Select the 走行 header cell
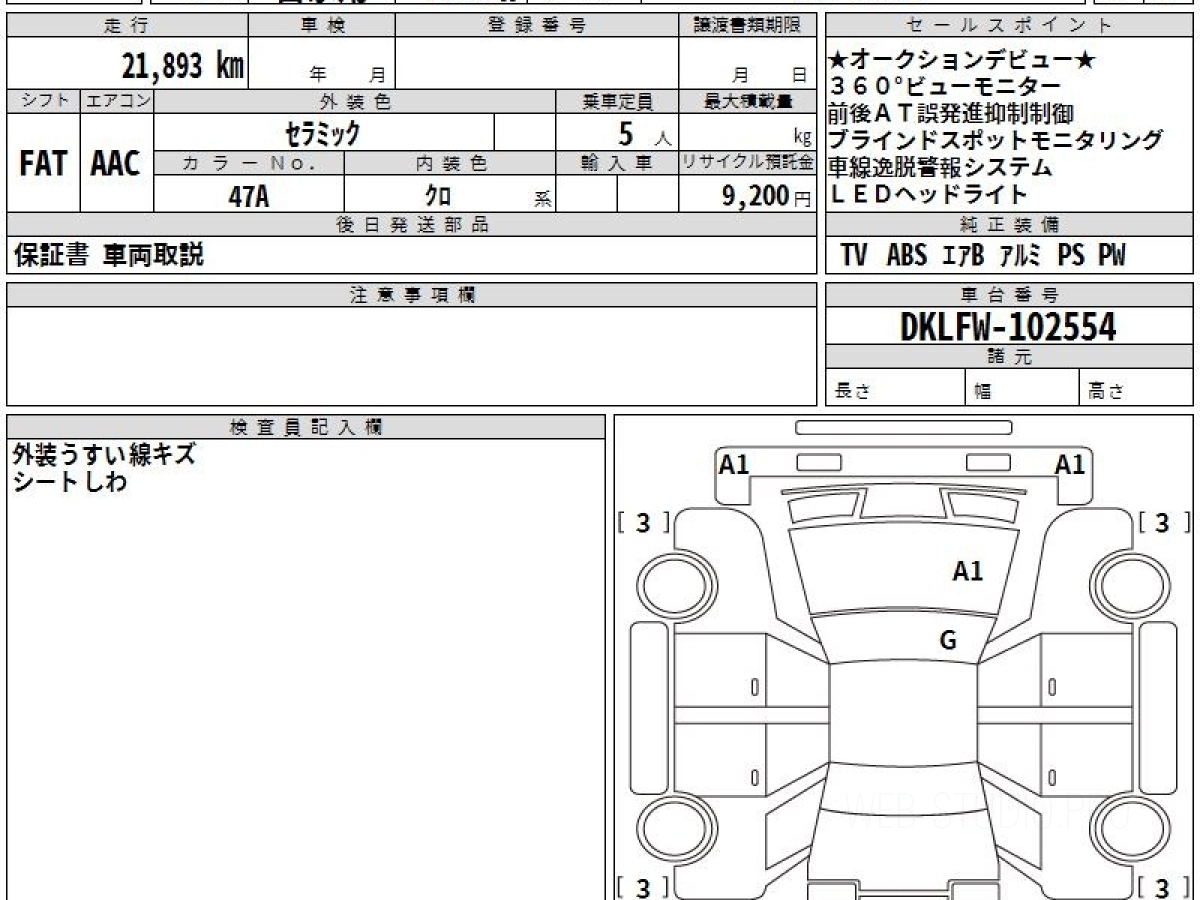 point(127,26)
